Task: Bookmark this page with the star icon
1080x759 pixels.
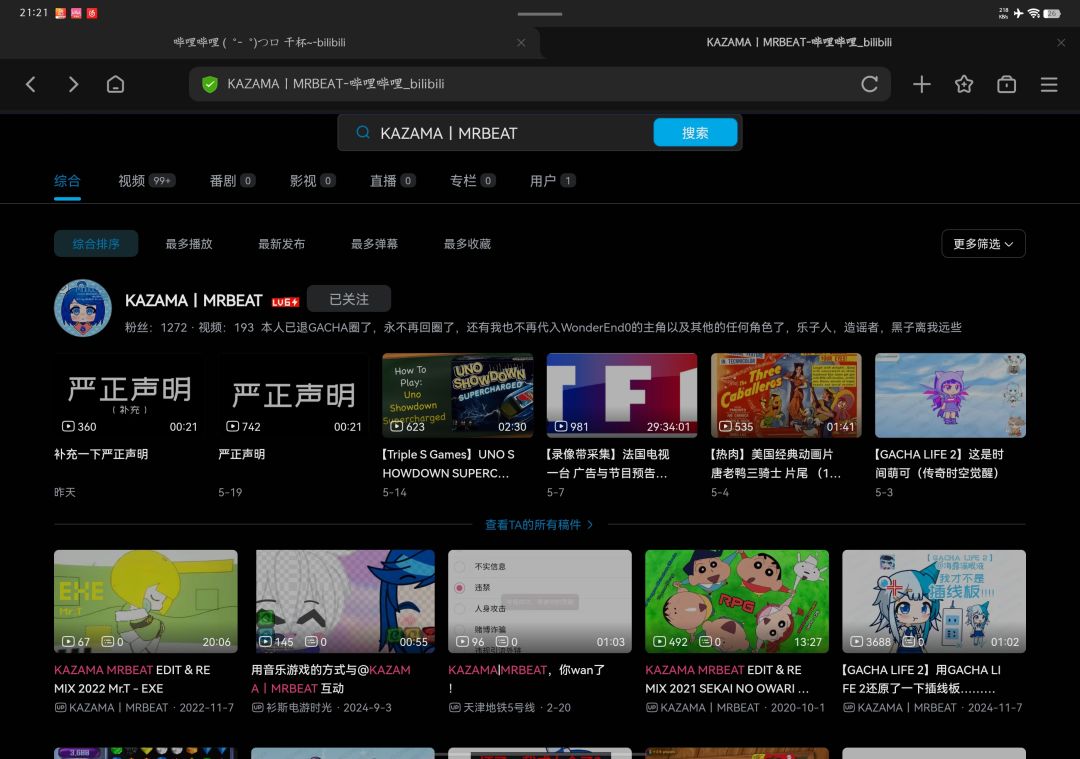Action: [x=964, y=84]
